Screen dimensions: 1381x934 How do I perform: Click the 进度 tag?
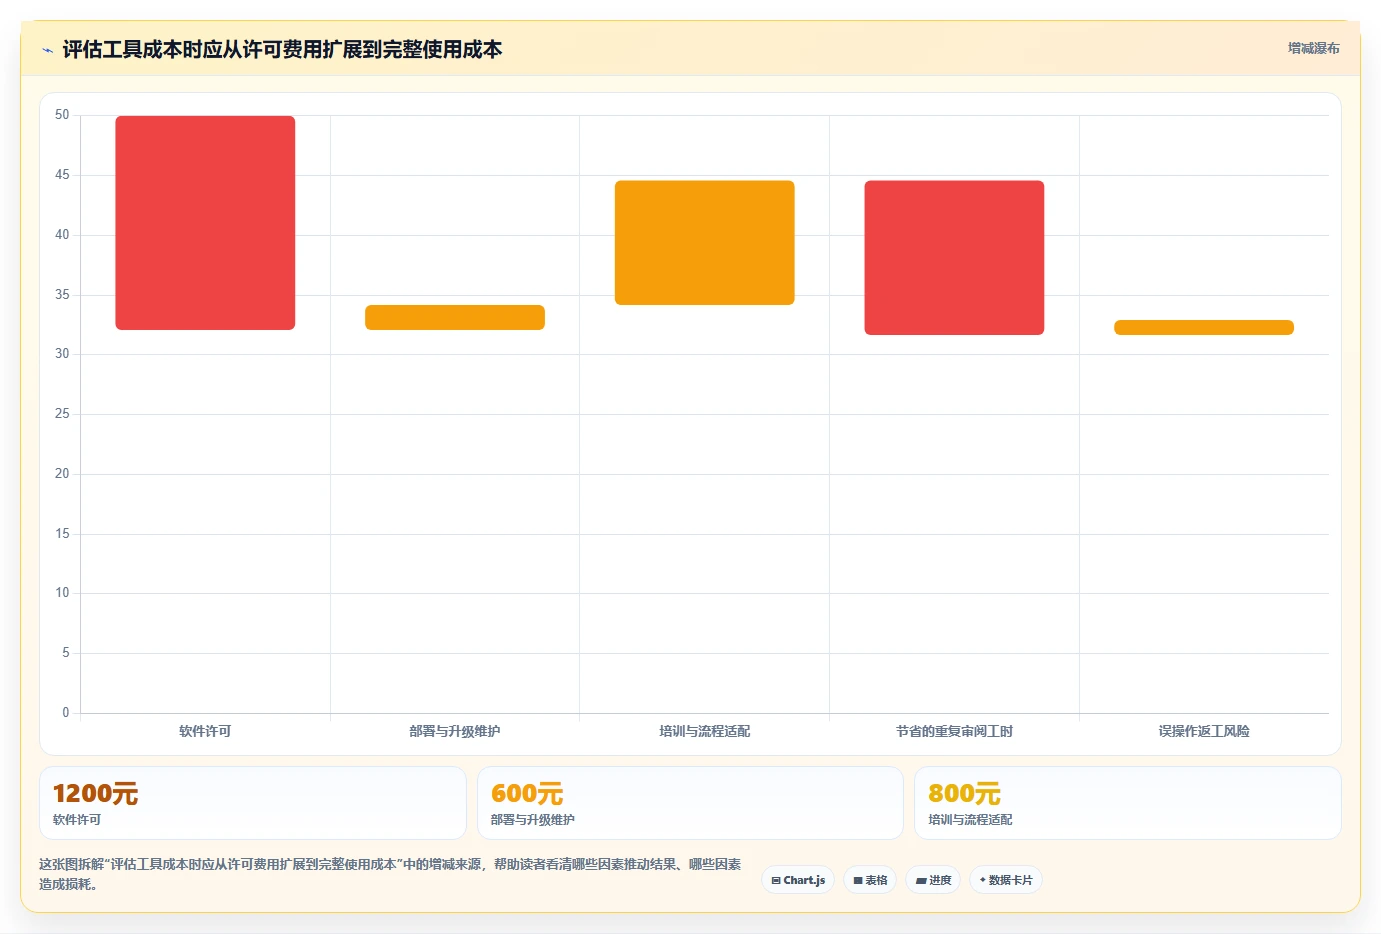coord(933,880)
